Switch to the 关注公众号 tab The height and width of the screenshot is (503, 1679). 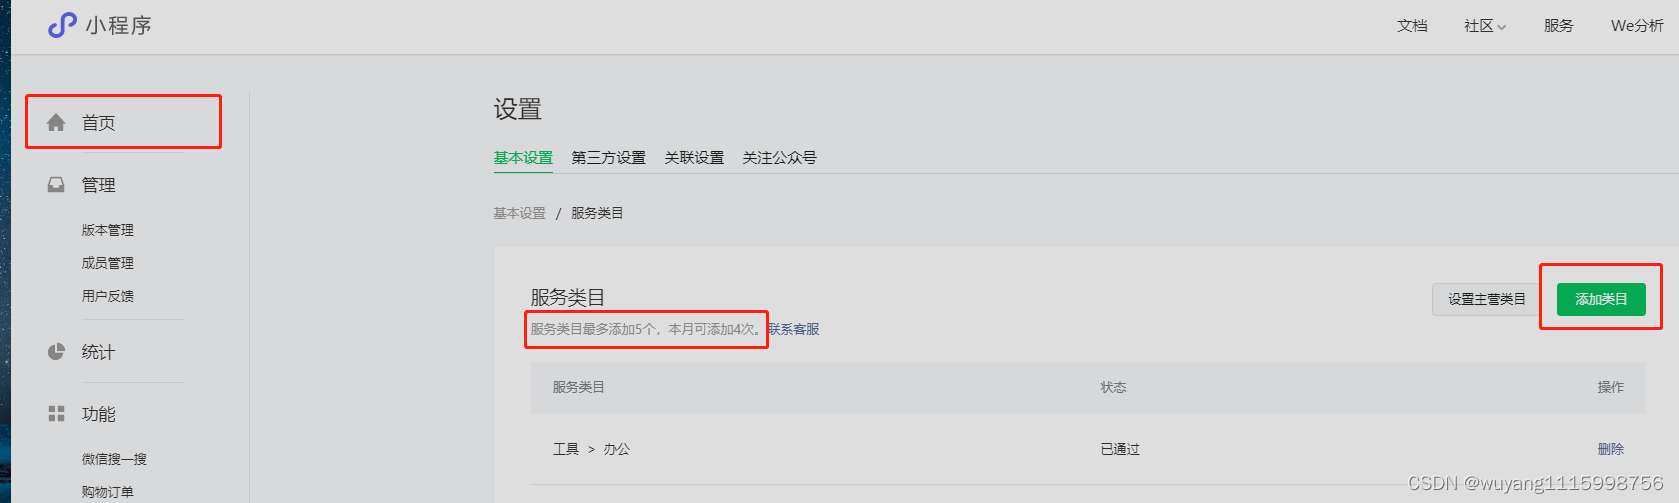point(779,158)
